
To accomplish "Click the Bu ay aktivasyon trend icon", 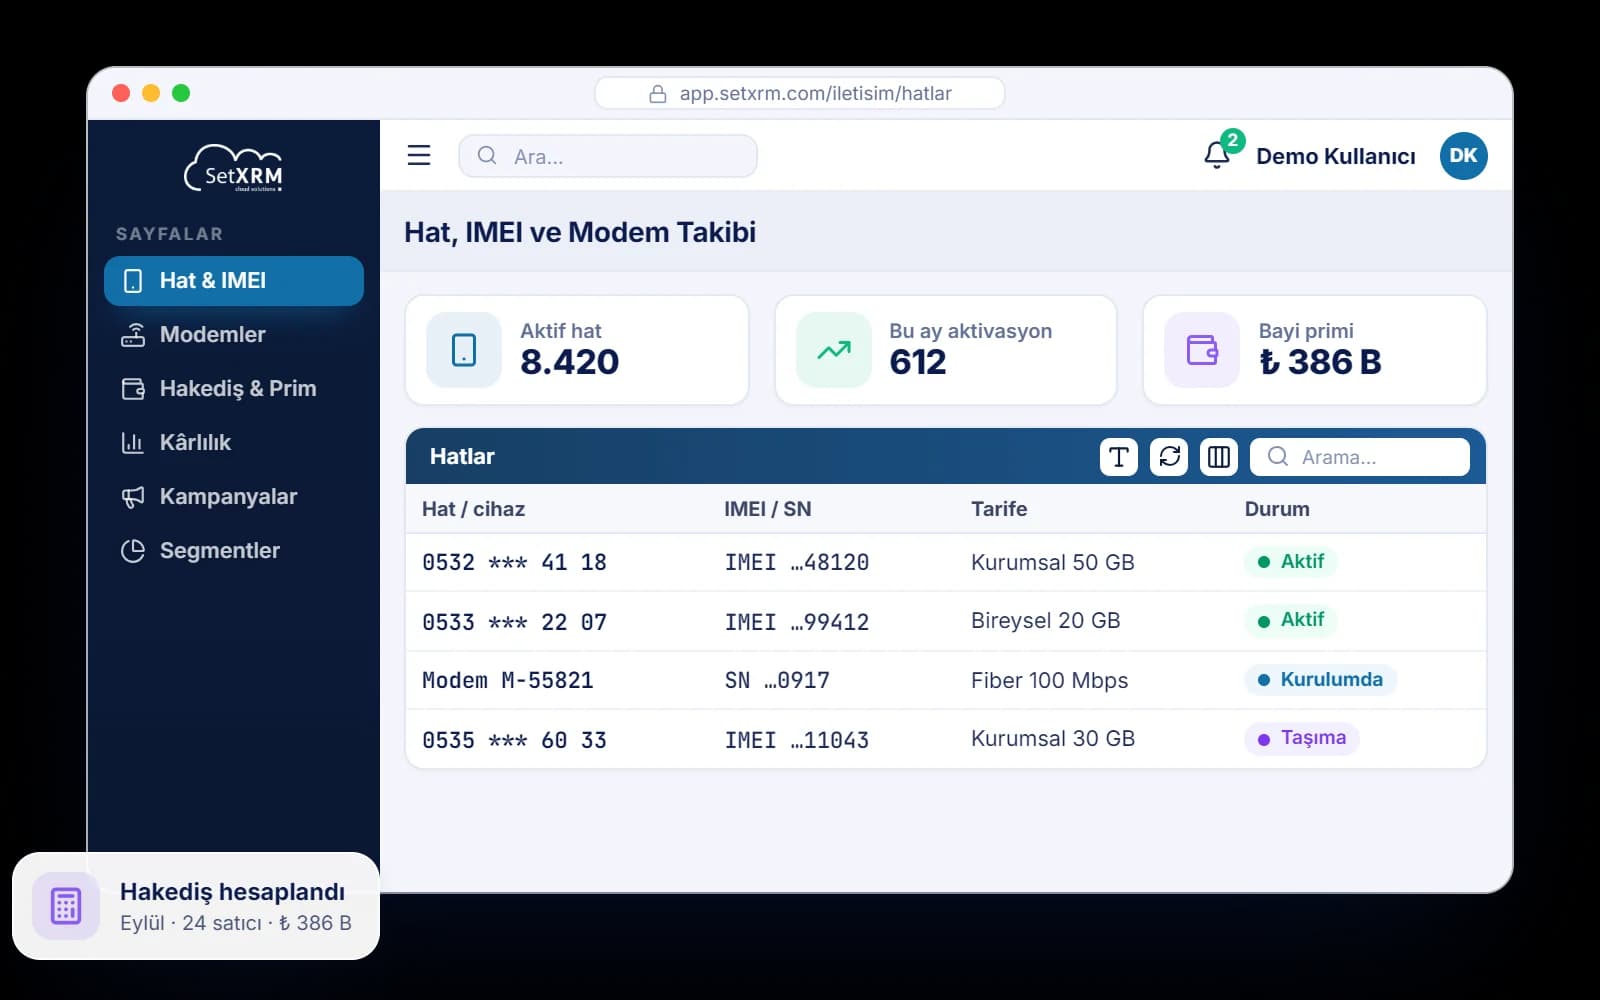I will (x=834, y=350).
